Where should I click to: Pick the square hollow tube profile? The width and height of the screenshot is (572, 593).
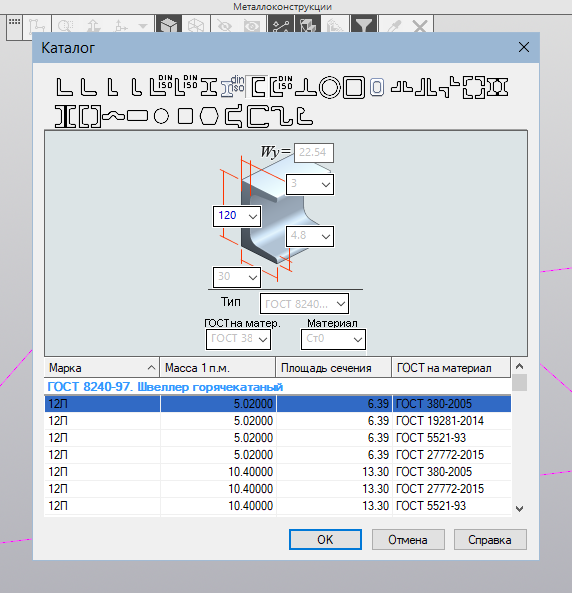click(354, 87)
